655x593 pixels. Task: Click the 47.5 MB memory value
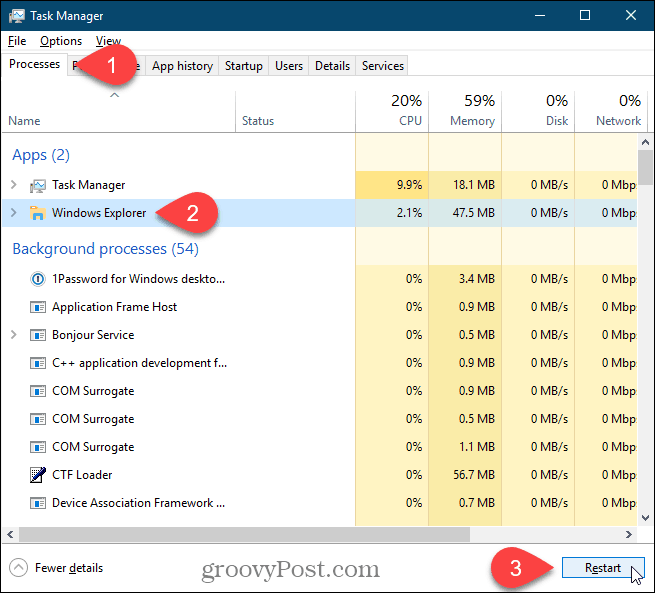pyautogui.click(x=474, y=213)
